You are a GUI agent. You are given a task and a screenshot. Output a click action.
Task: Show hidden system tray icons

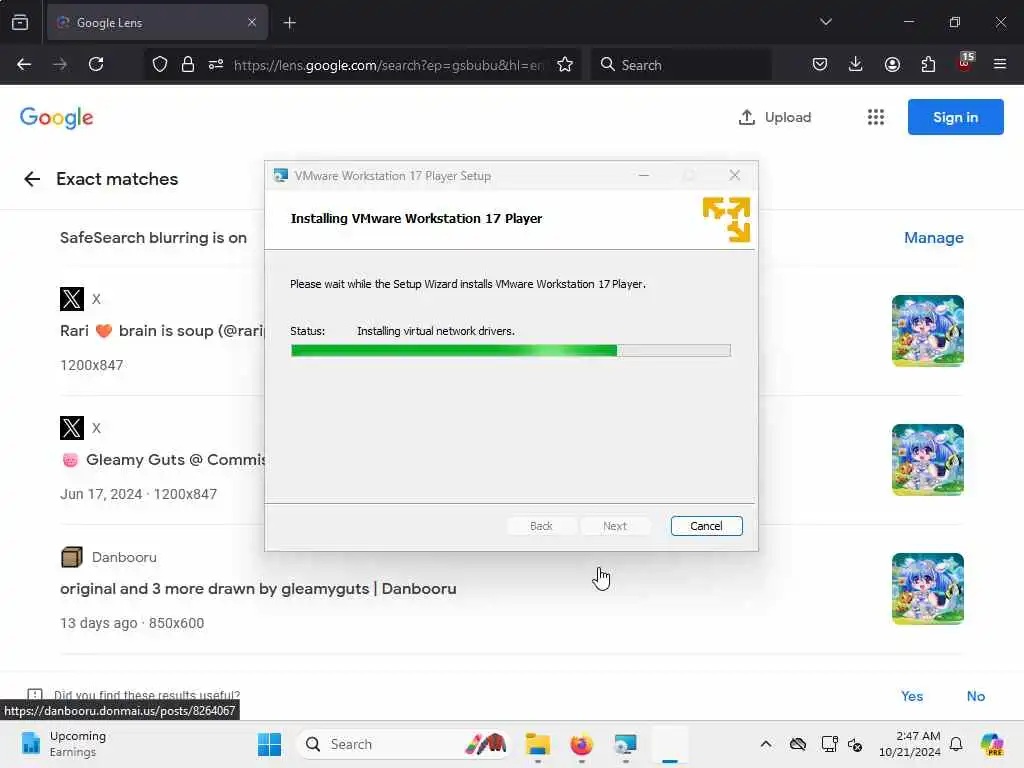[766, 744]
